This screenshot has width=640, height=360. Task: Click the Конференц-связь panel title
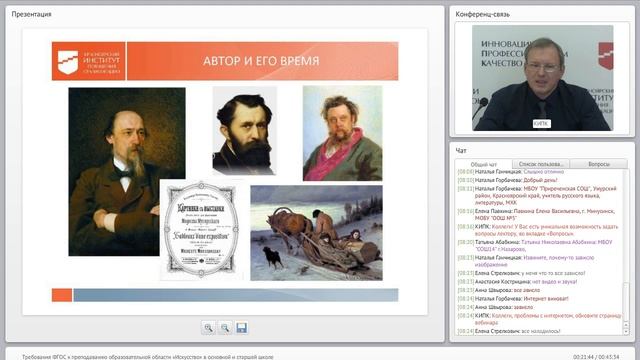click(482, 14)
